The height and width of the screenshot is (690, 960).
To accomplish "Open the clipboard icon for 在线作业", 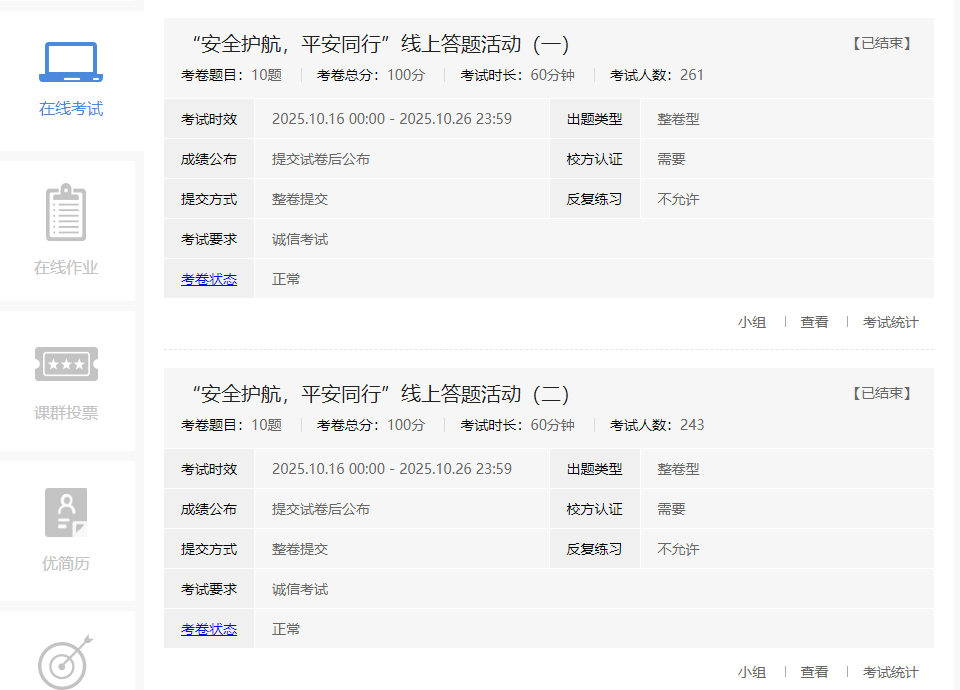I will (66, 212).
